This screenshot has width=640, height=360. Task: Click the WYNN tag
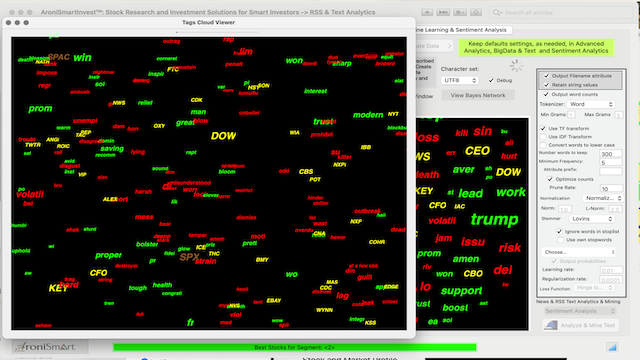324,310
